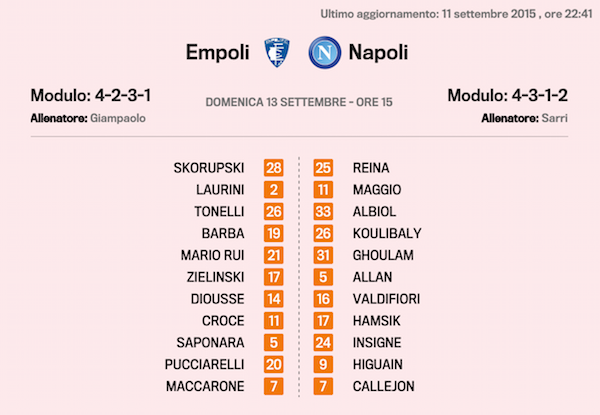Click the Empoli club crest icon
Image resolution: width=600 pixels, height=415 pixels.
coord(274,52)
